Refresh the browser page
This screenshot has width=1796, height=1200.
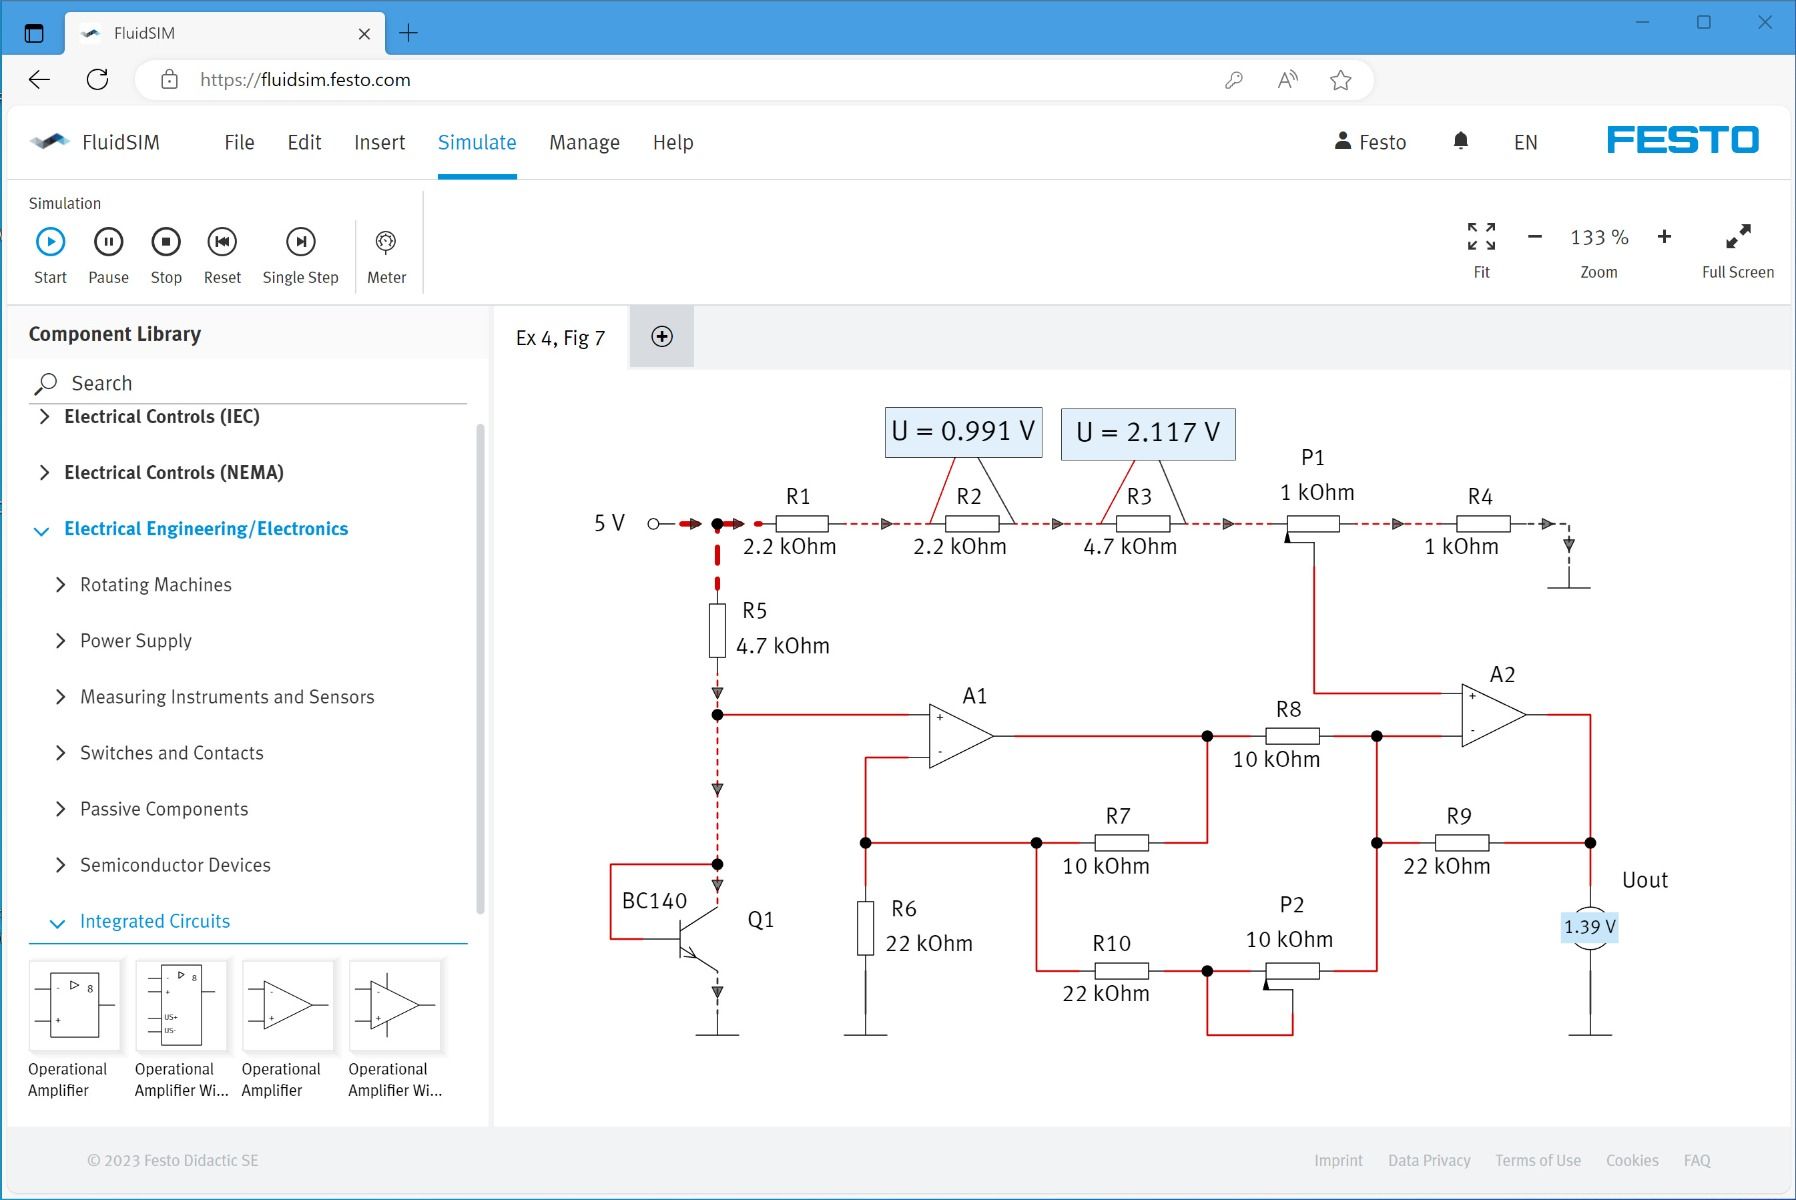point(97,79)
